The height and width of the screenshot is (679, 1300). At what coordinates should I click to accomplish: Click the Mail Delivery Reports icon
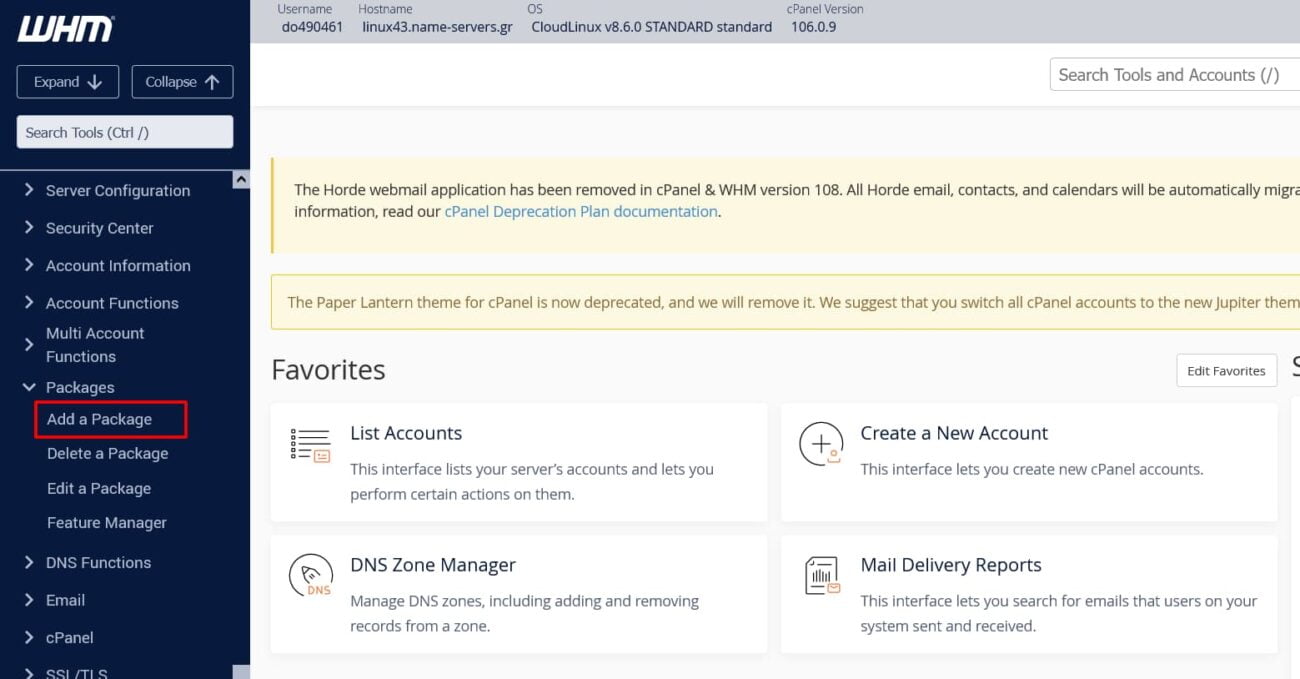point(822,576)
